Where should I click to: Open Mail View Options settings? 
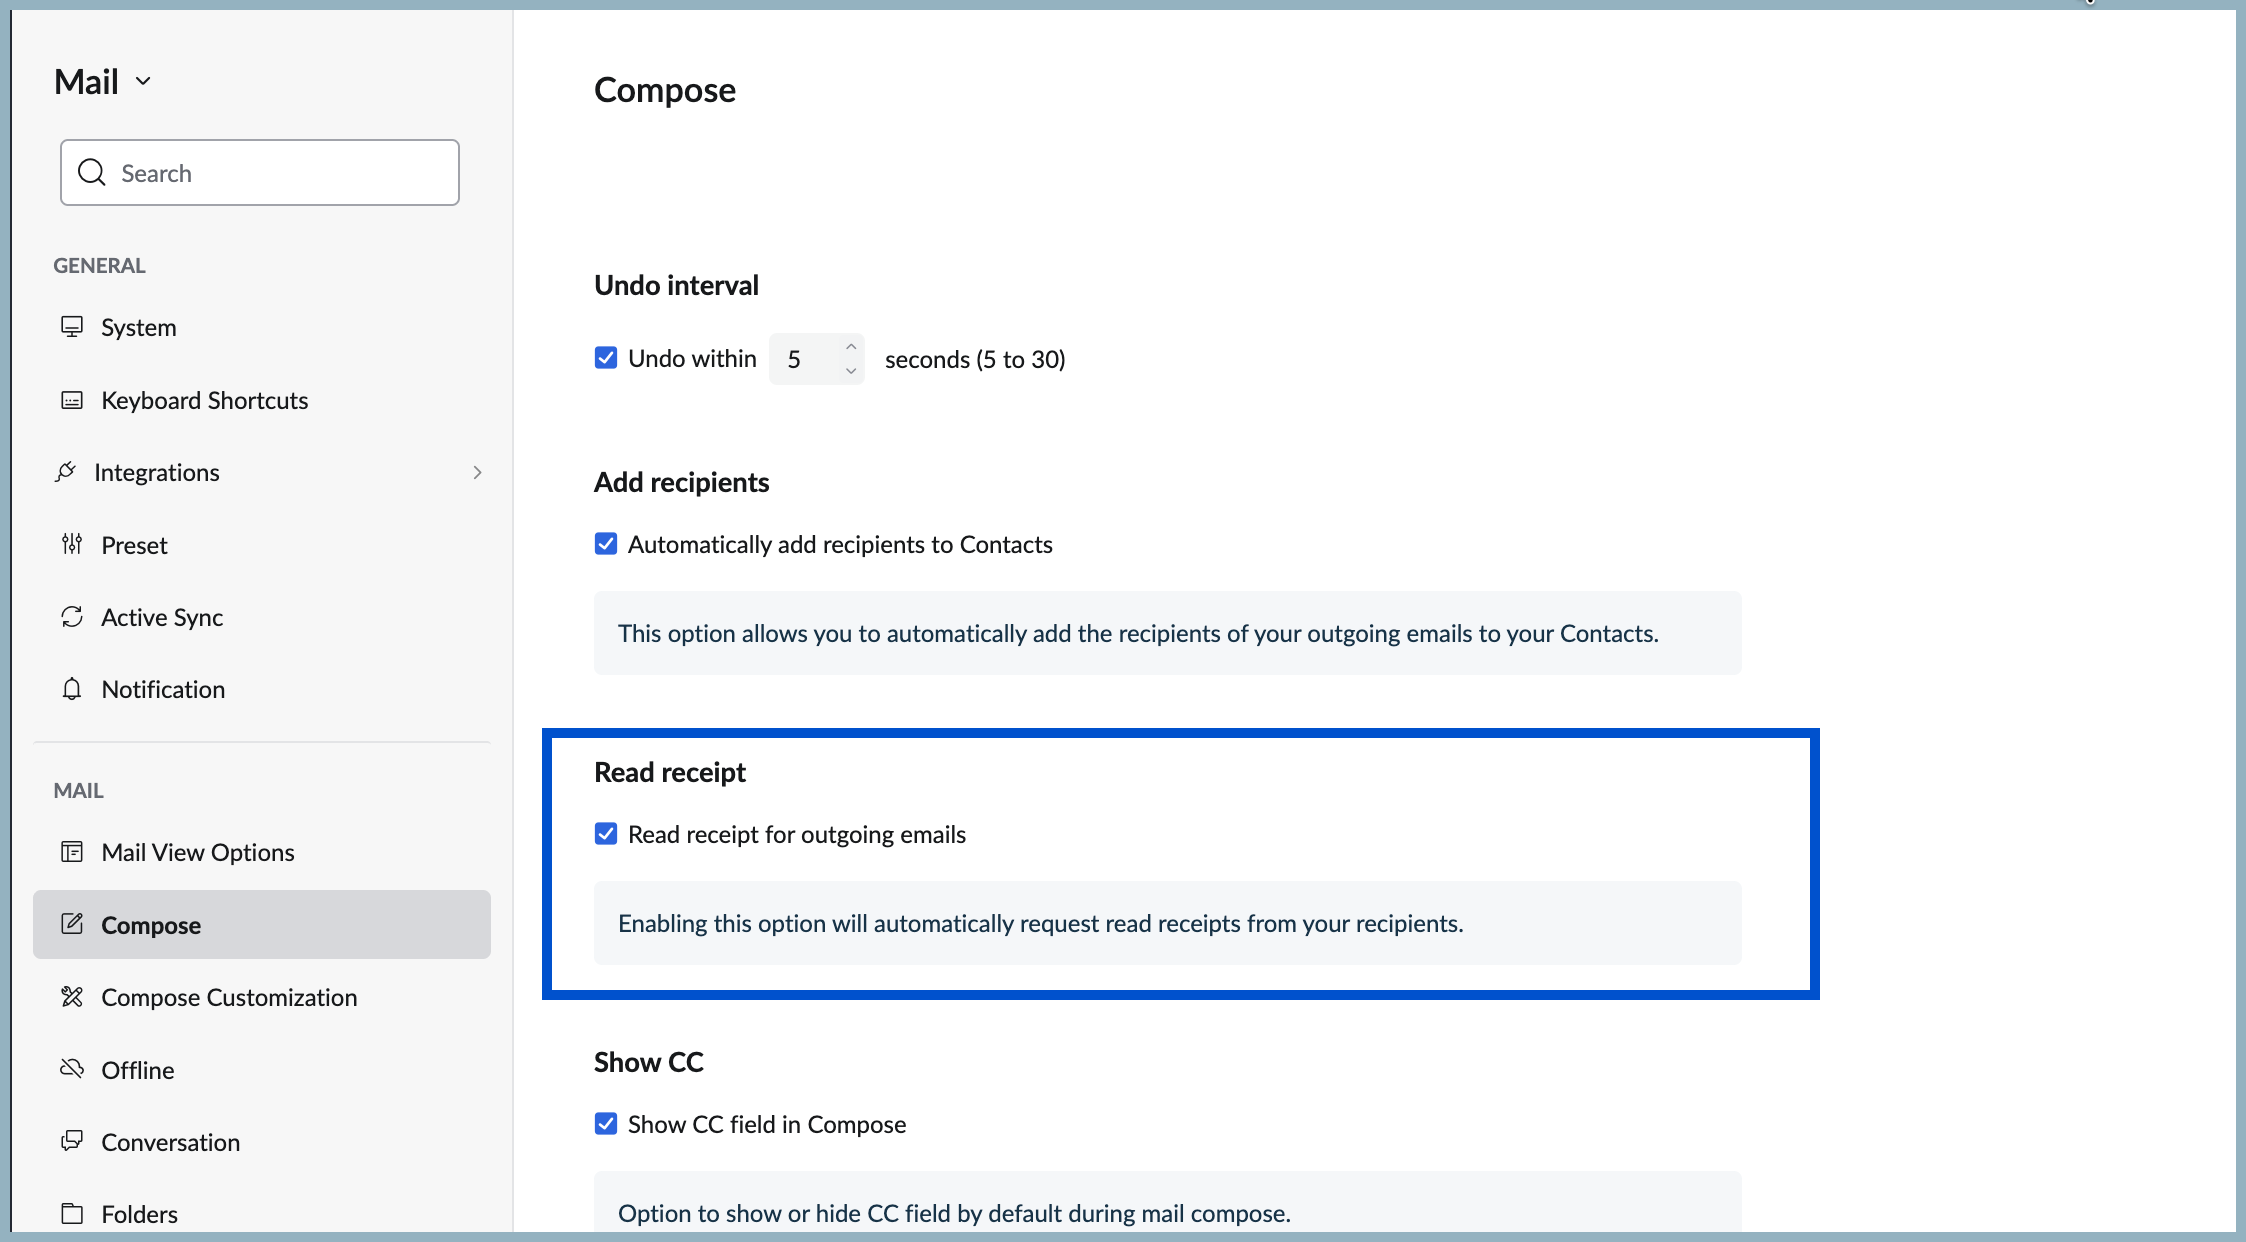(198, 852)
